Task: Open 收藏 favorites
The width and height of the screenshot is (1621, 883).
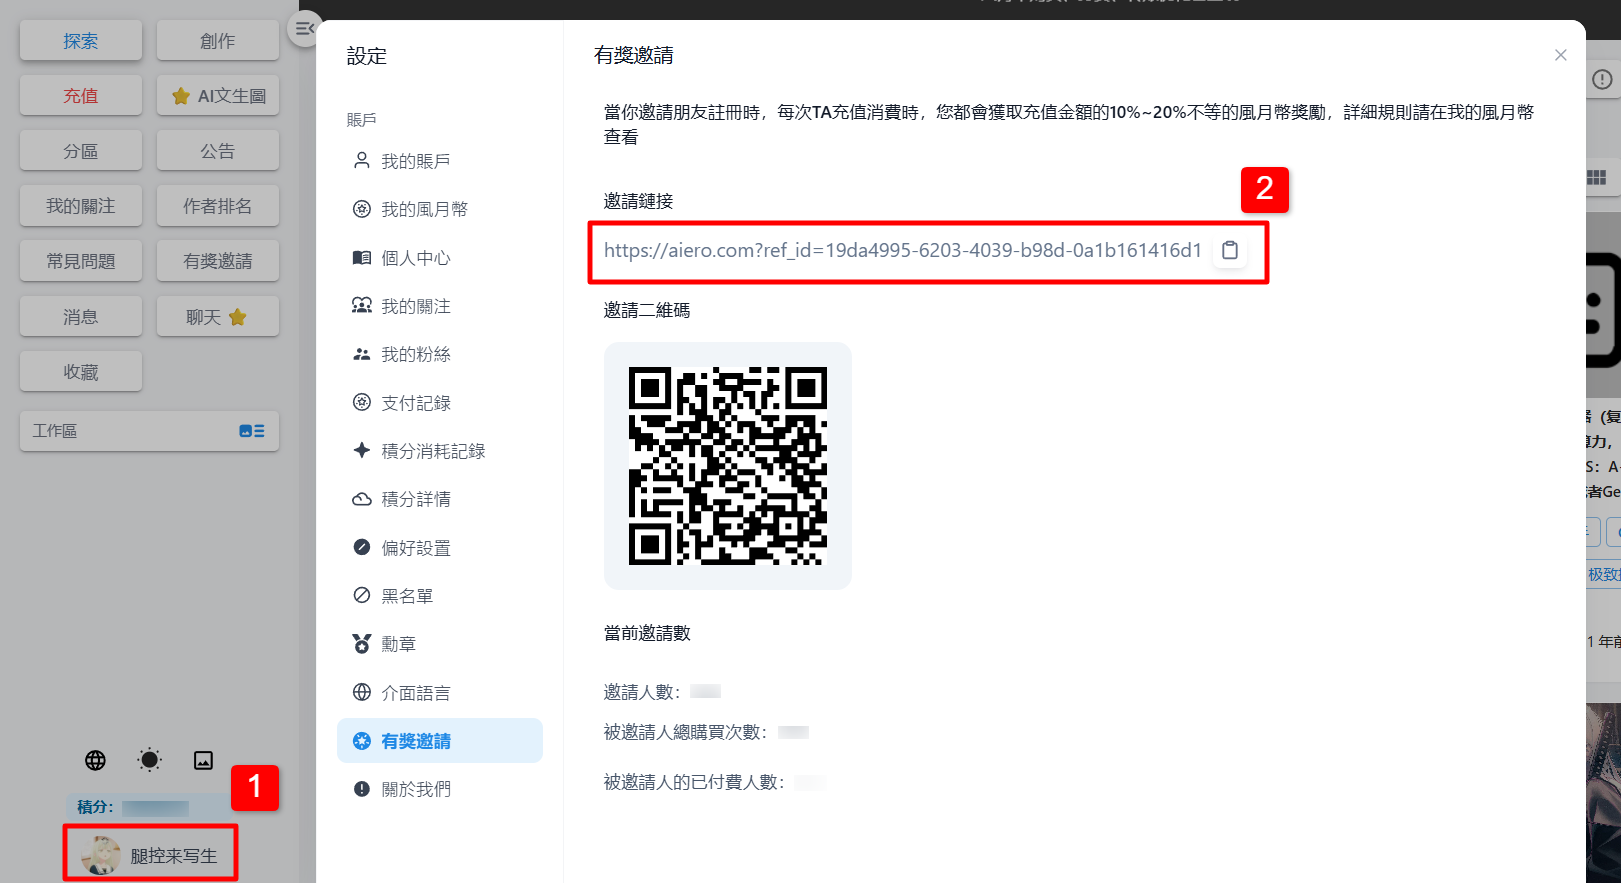Action: tap(81, 372)
